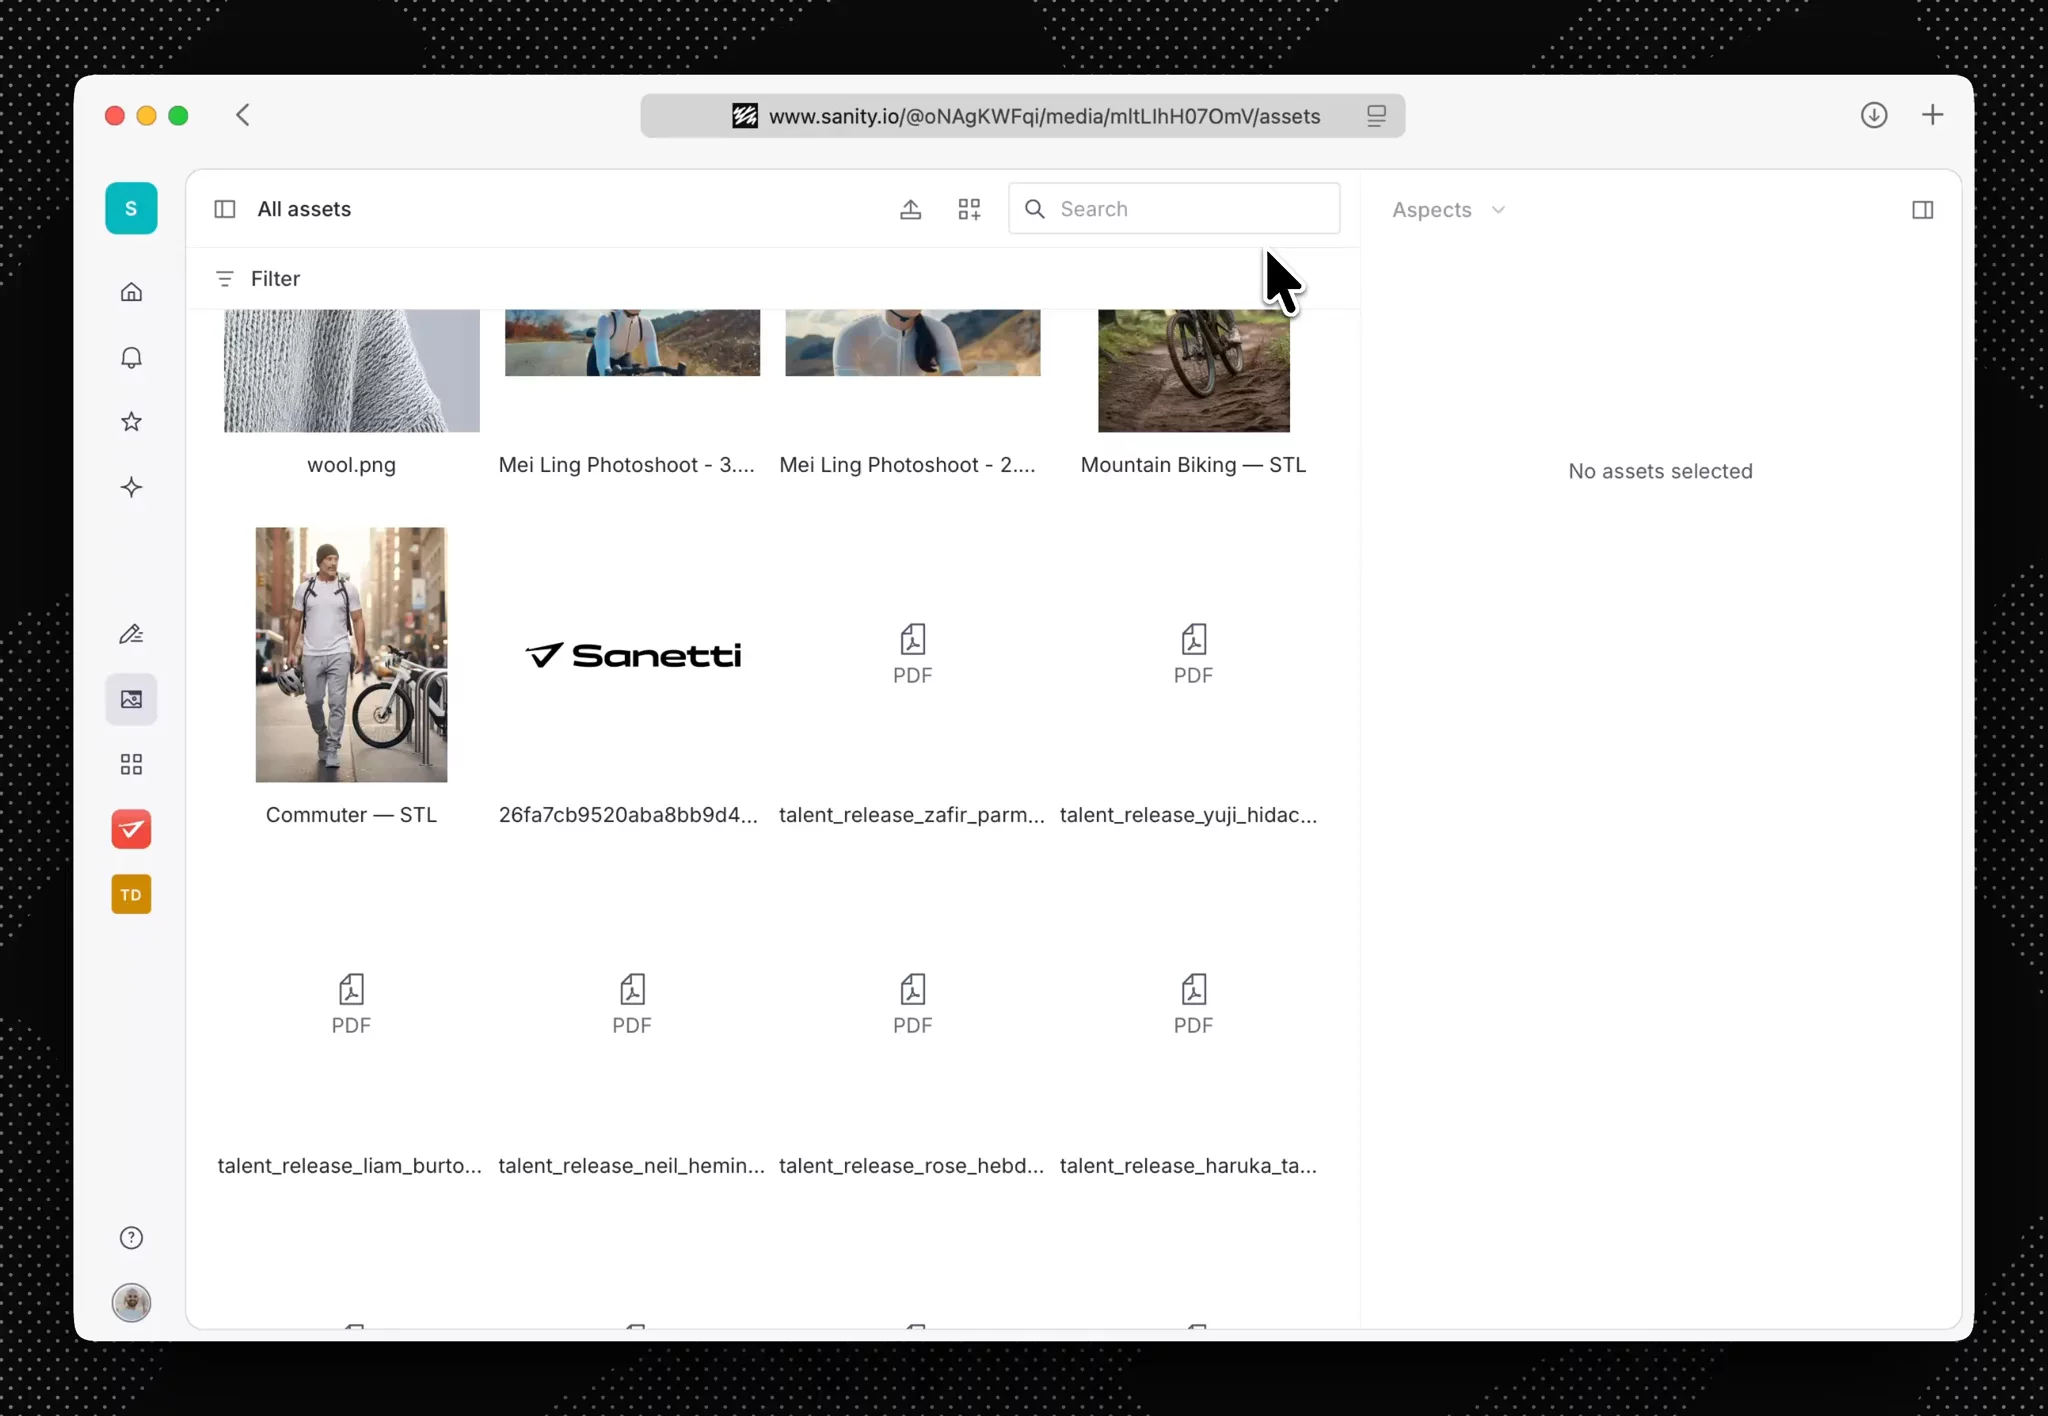Viewport: 2048px width, 1416px height.
Task: Select the Commuter — STL image thumbnail
Action: tap(351, 655)
